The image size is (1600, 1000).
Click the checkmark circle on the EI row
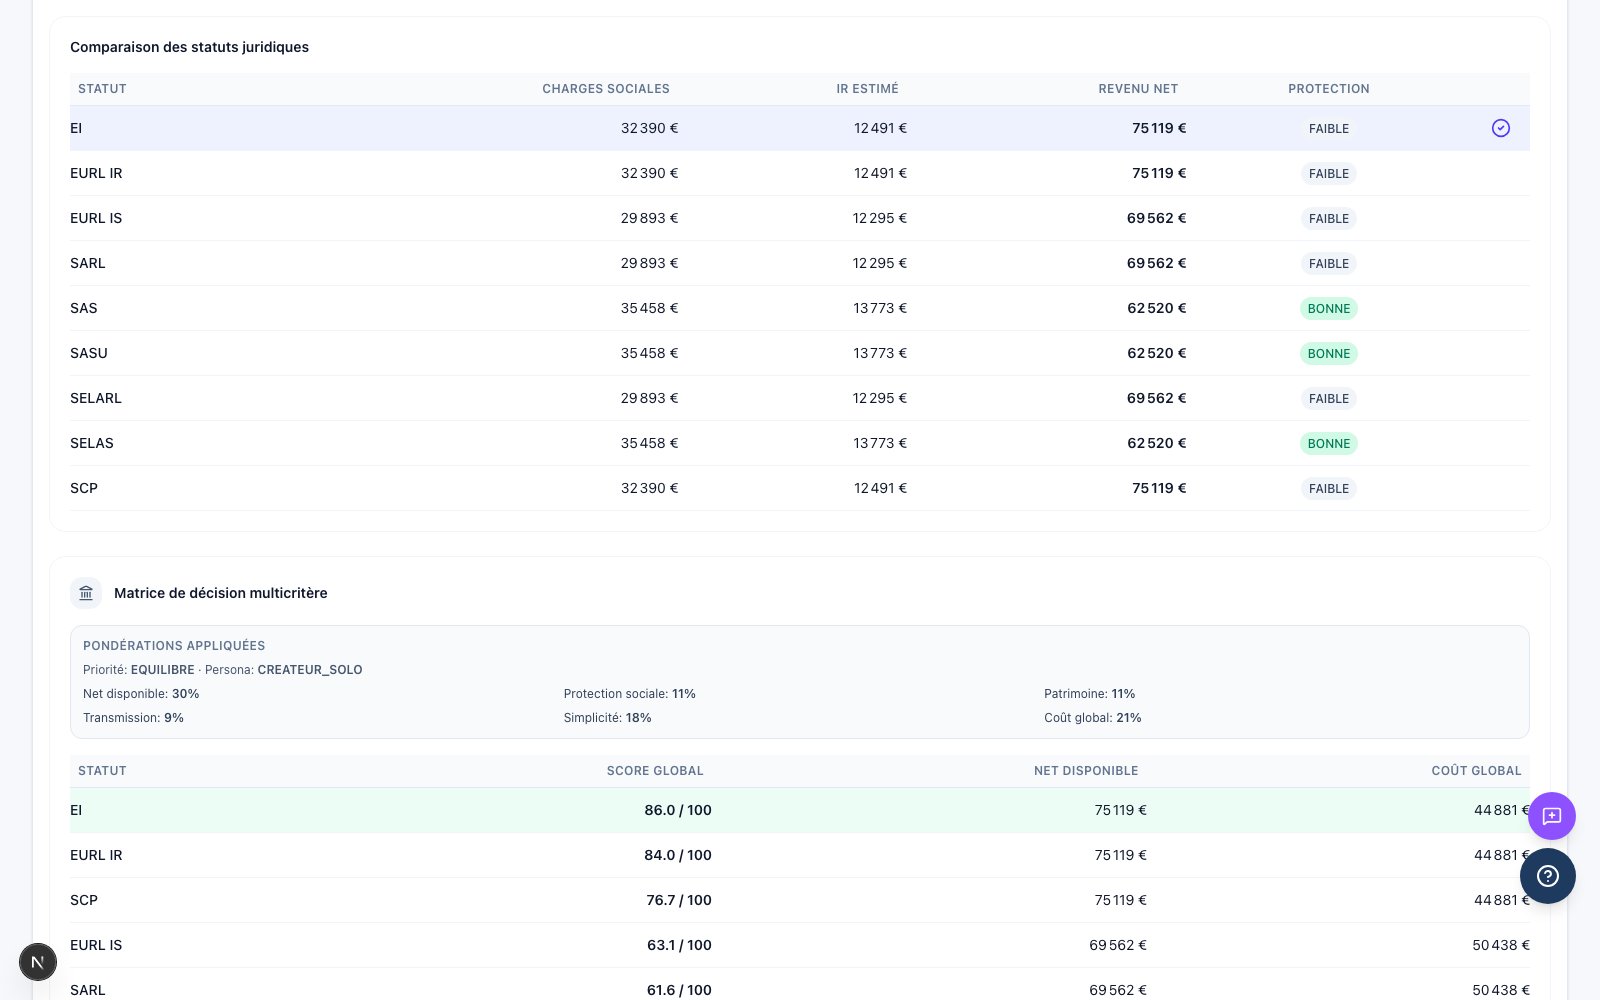click(1500, 128)
